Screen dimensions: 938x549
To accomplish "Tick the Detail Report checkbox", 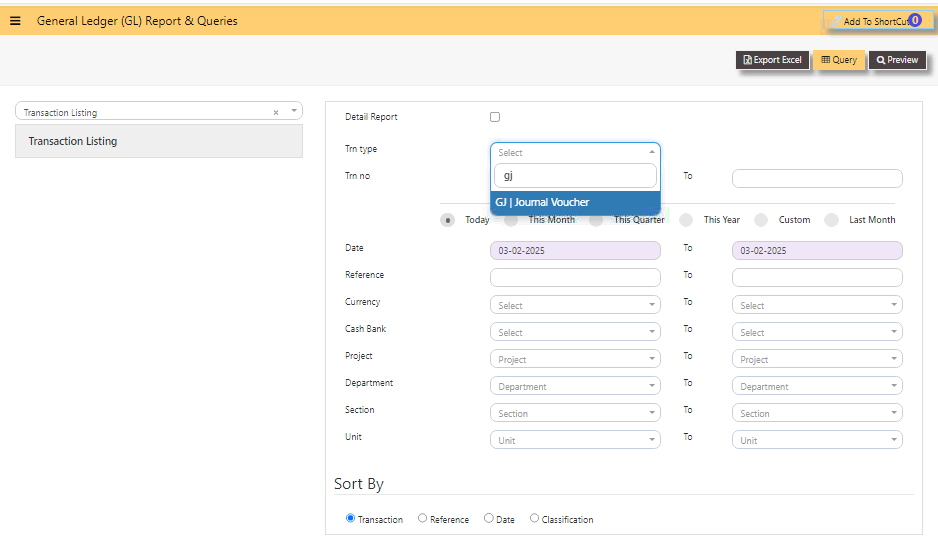I will tap(495, 117).
